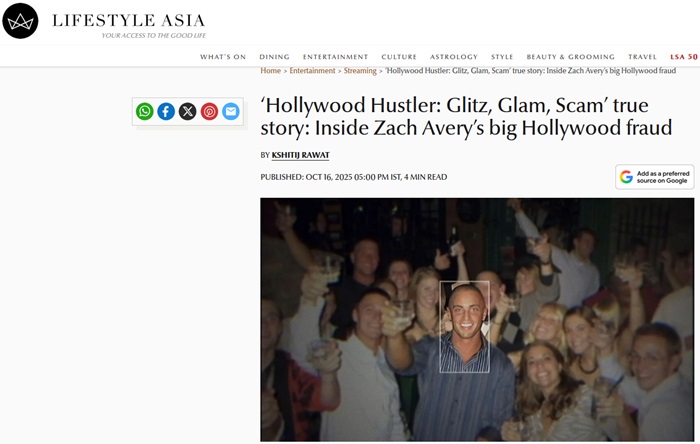Click the Google logo in preferred source button

point(626,177)
